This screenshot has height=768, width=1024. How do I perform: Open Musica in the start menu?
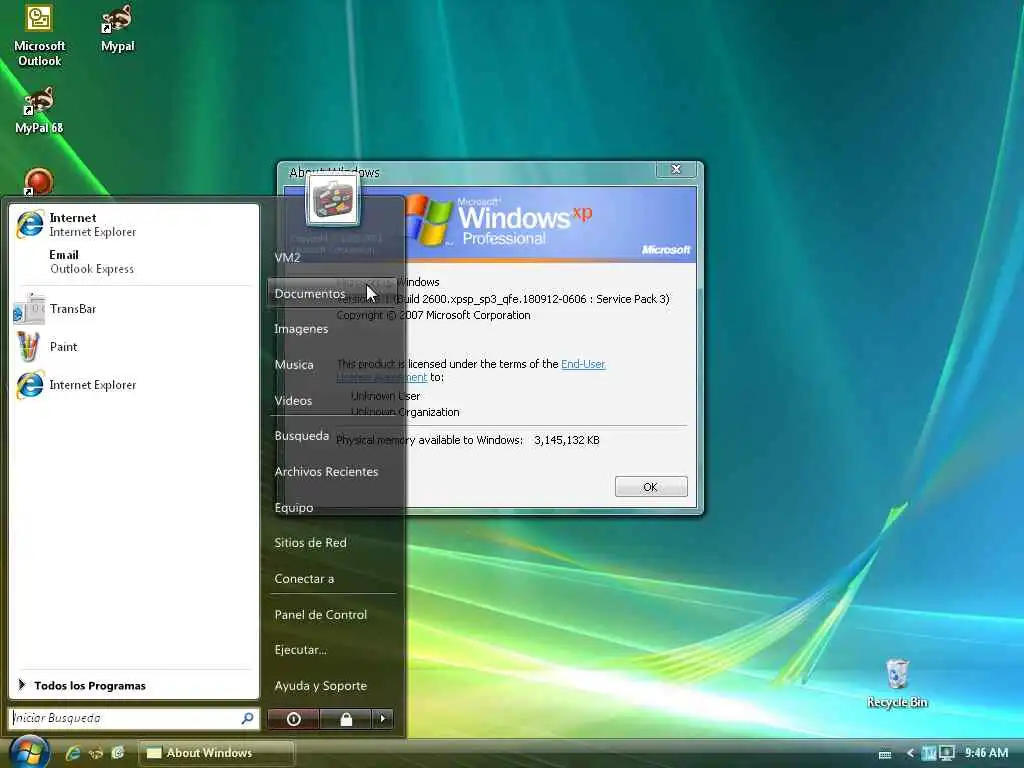pyautogui.click(x=294, y=364)
